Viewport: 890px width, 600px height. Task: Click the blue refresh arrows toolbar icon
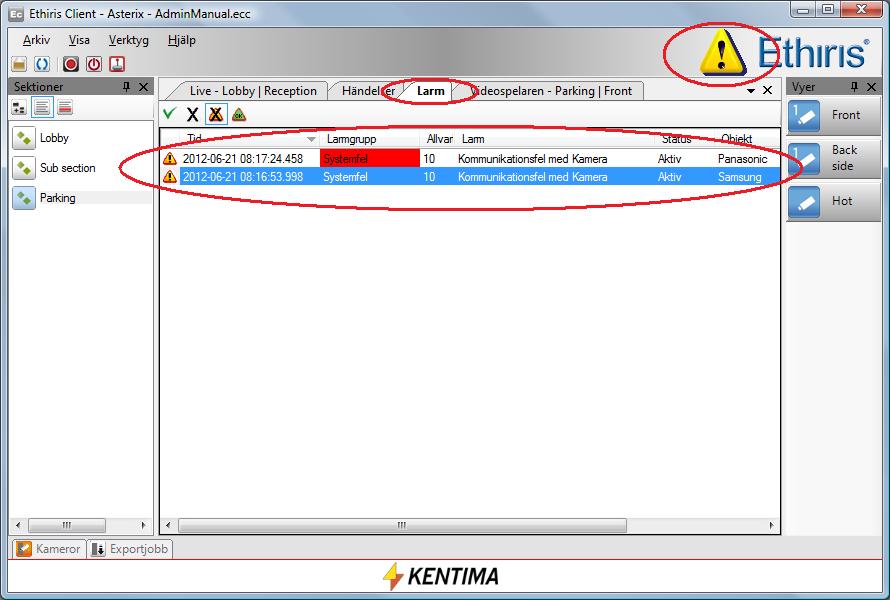click(x=42, y=64)
